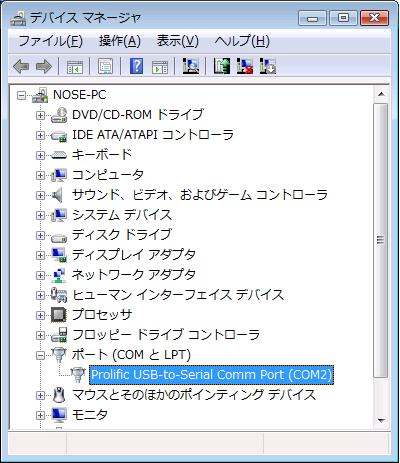Select Prolific USB-to-Serial Comm Port (COM2)

(x=212, y=375)
